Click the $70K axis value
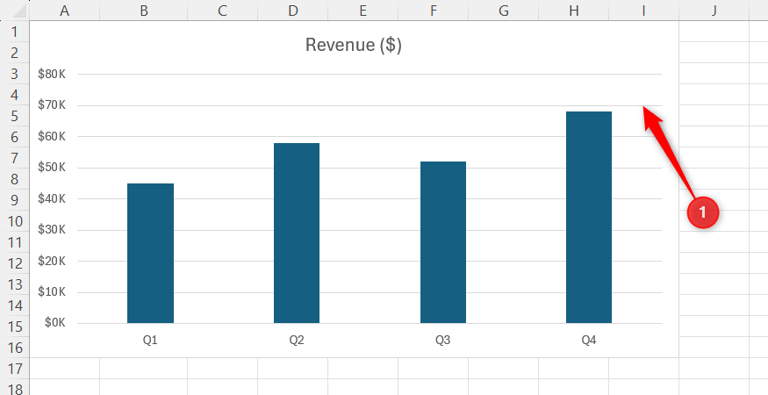768x395 pixels. [x=51, y=105]
